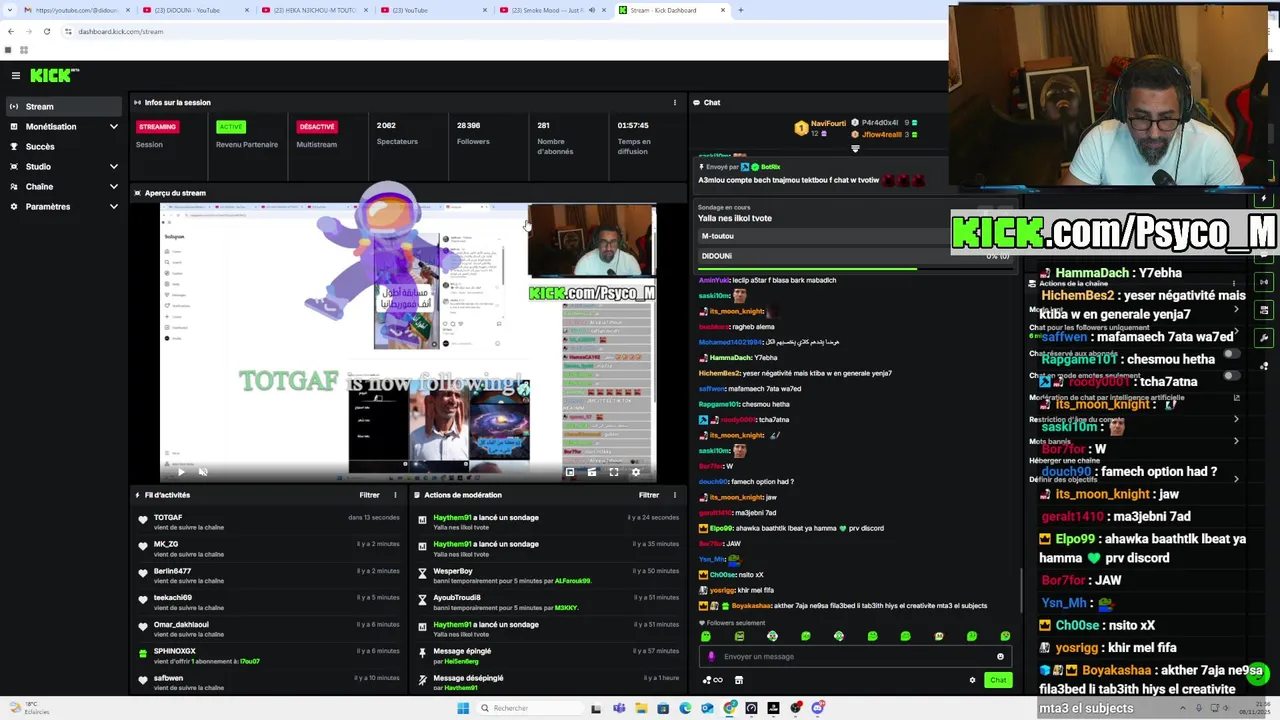This screenshot has width=1280, height=720.
Task: Open the Windows Start menu
Action: [463, 708]
